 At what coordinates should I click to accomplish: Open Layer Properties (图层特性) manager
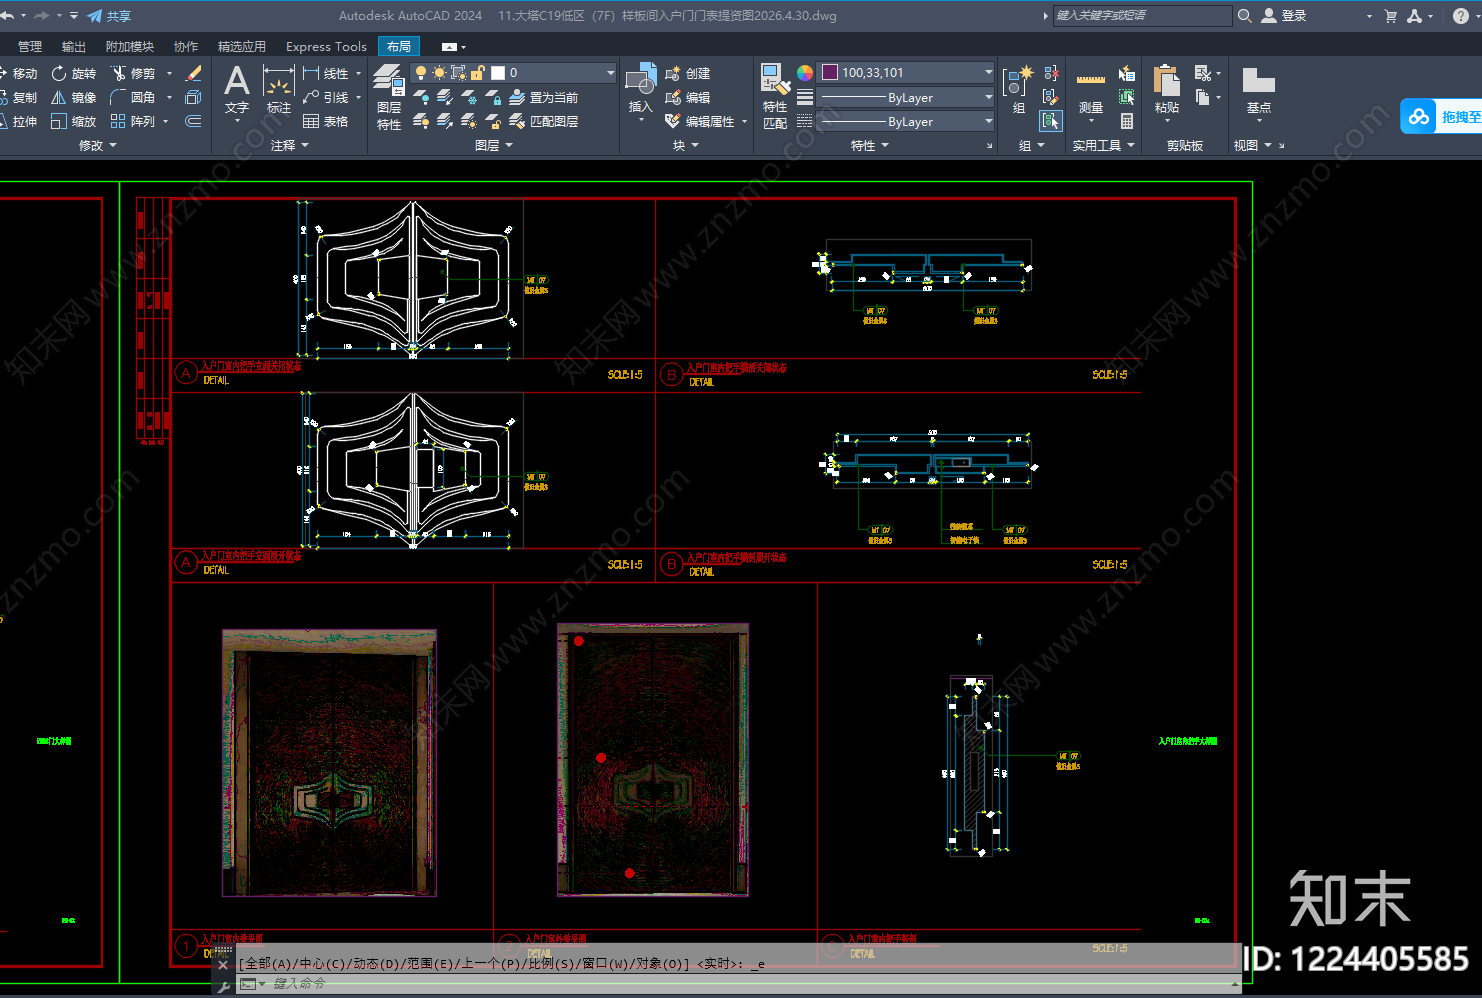point(389,97)
